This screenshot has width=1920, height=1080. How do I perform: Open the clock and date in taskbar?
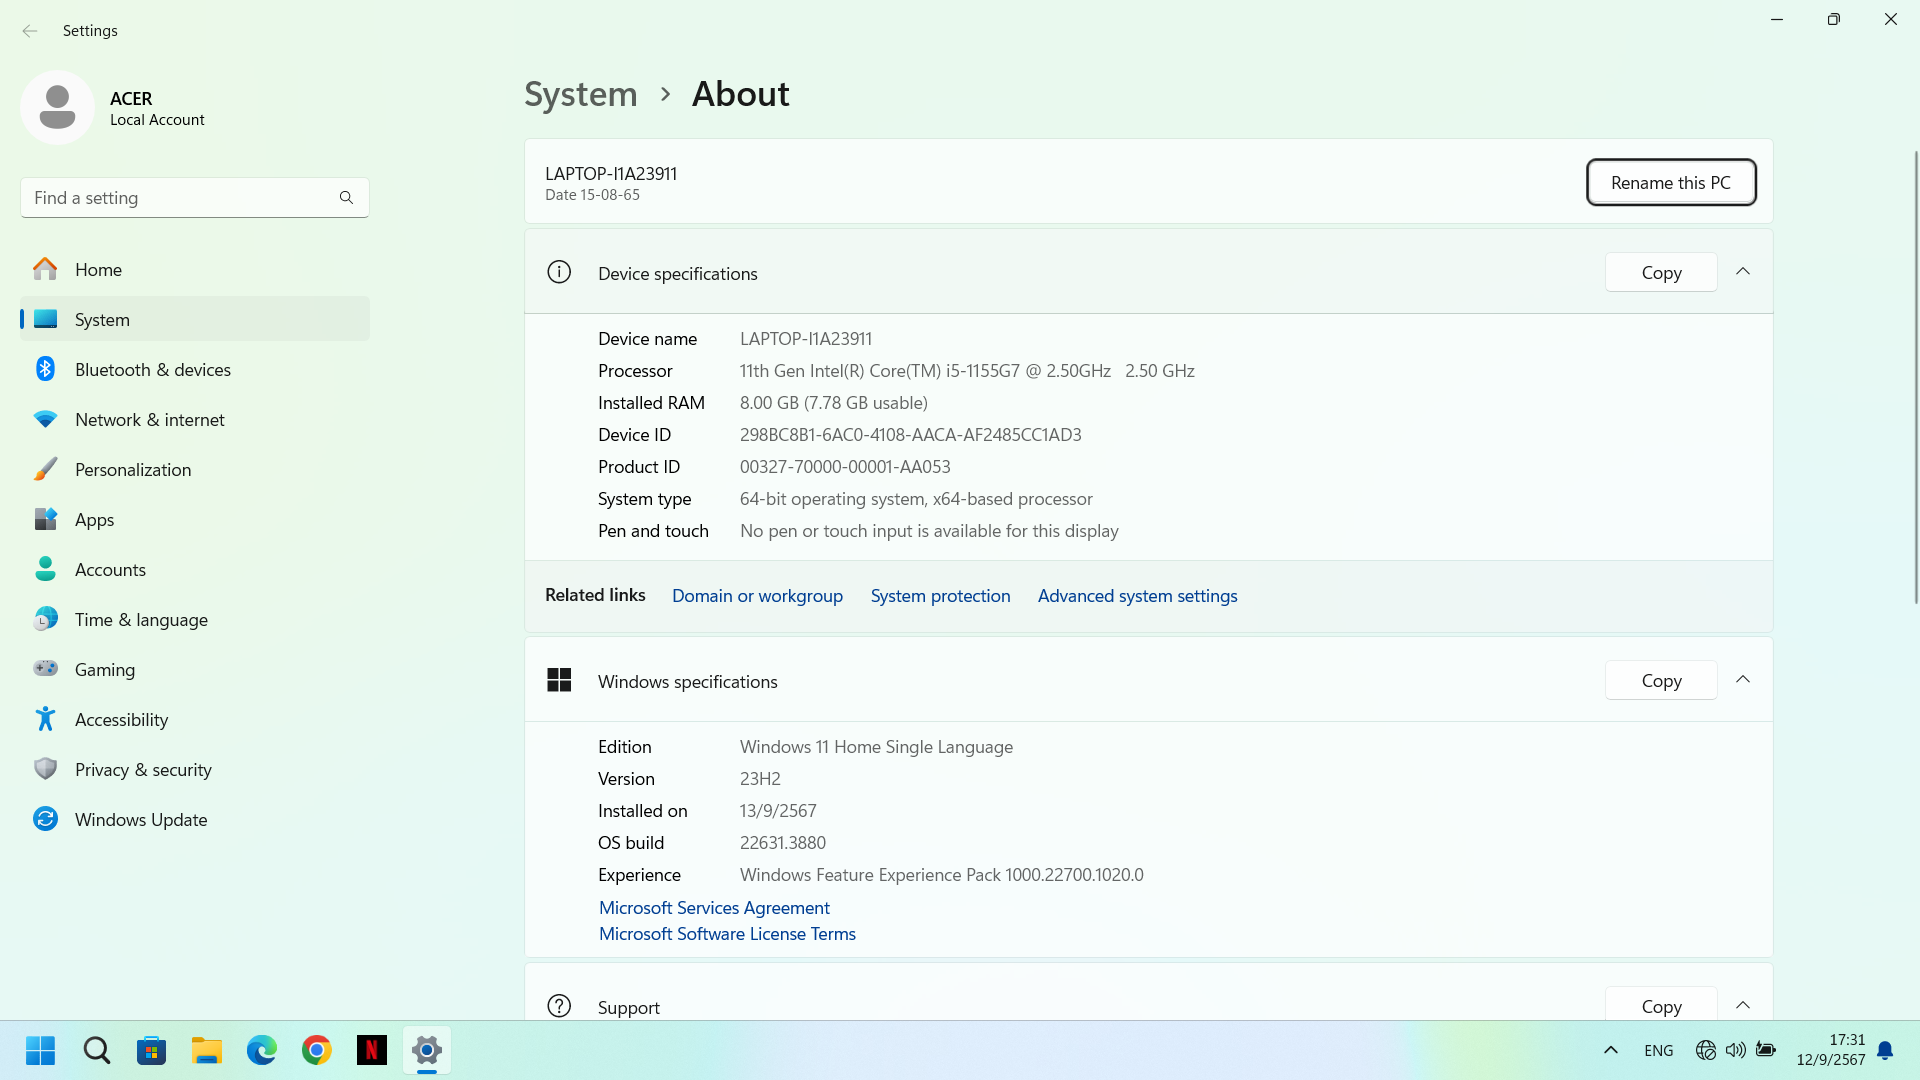click(x=1830, y=1050)
